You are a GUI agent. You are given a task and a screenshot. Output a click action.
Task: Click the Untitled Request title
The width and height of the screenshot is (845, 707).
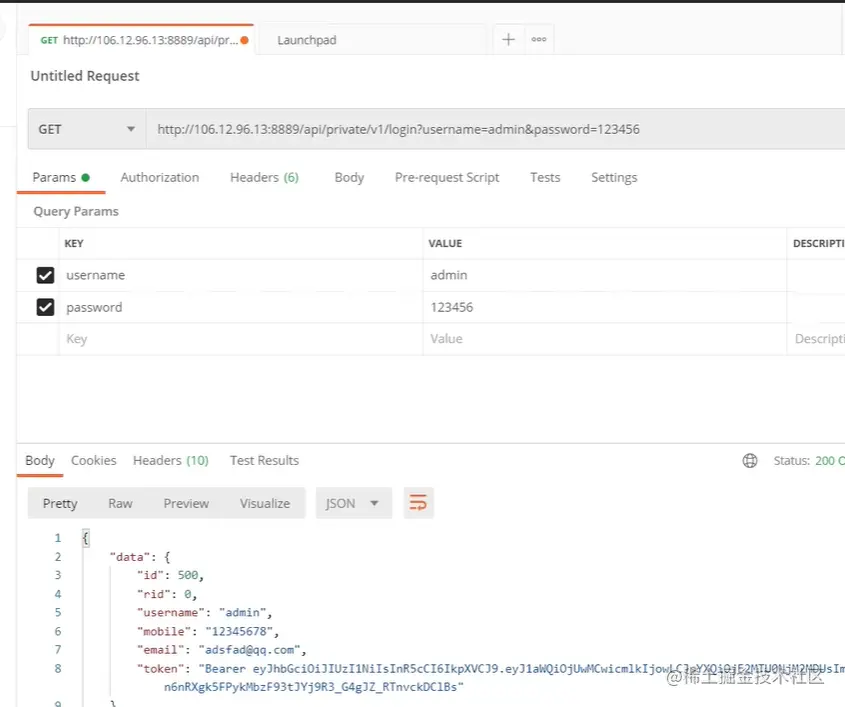point(85,76)
